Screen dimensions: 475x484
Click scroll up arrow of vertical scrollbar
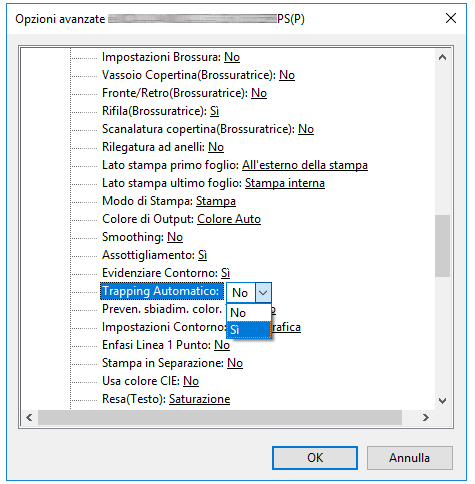pos(442,57)
